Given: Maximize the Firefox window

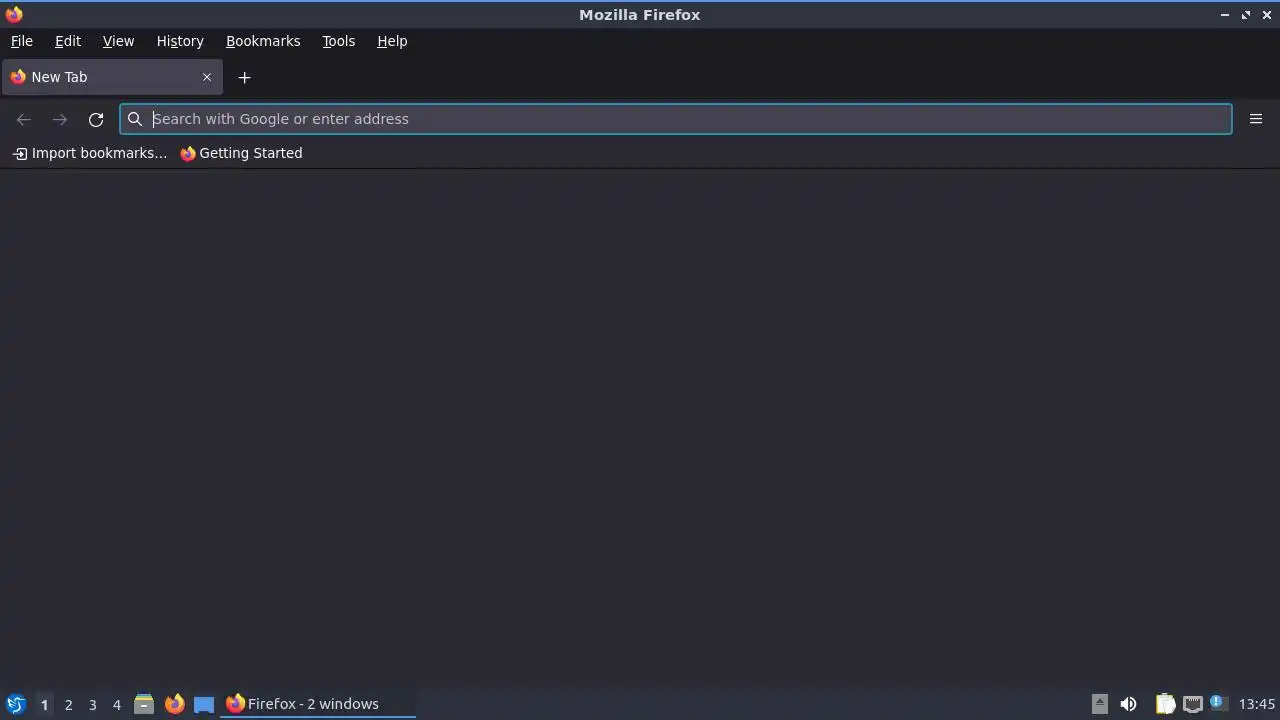Looking at the screenshot, I should pyautogui.click(x=1246, y=15).
